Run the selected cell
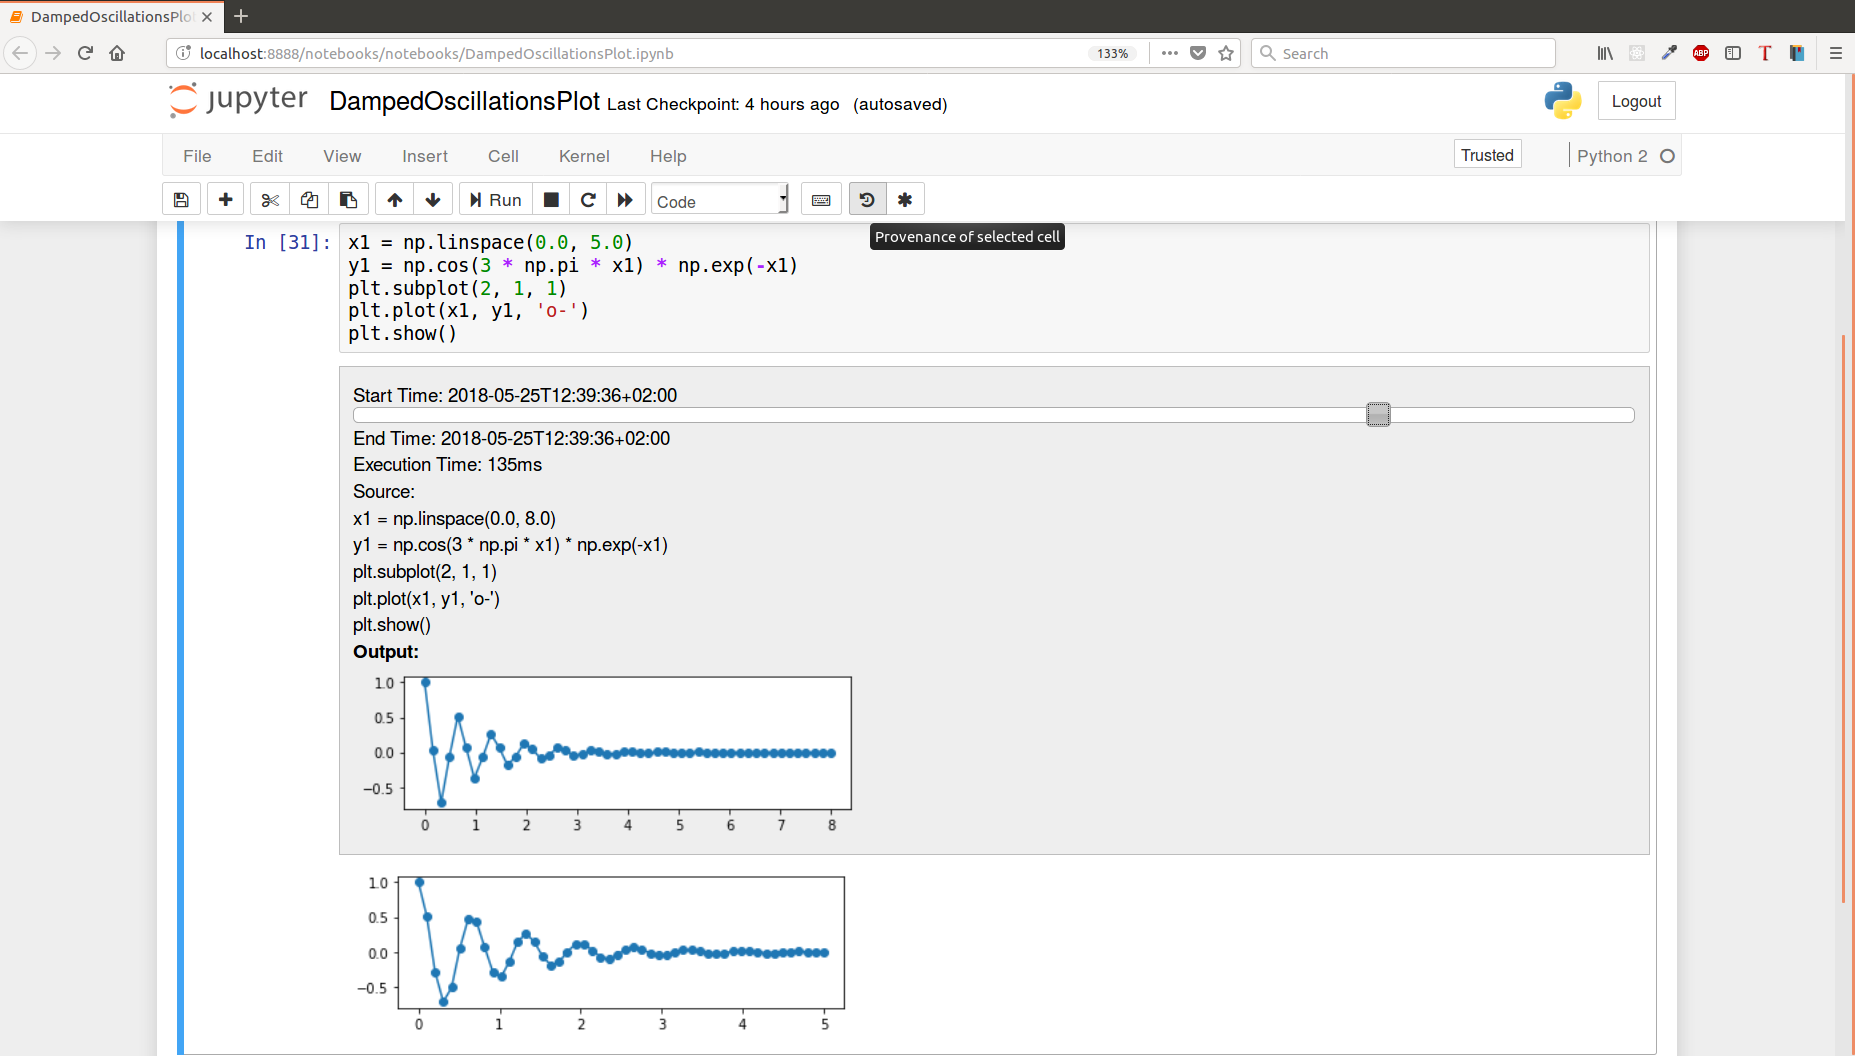This screenshot has height=1056, width=1855. [496, 200]
